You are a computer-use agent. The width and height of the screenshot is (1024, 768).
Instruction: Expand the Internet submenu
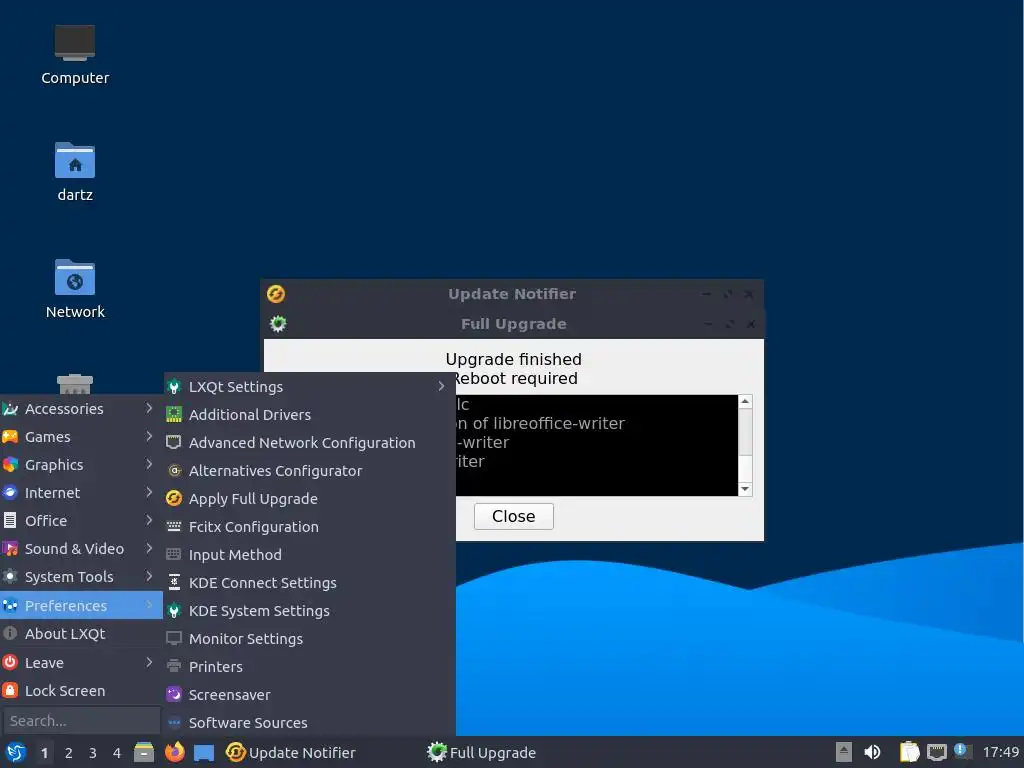tap(81, 493)
